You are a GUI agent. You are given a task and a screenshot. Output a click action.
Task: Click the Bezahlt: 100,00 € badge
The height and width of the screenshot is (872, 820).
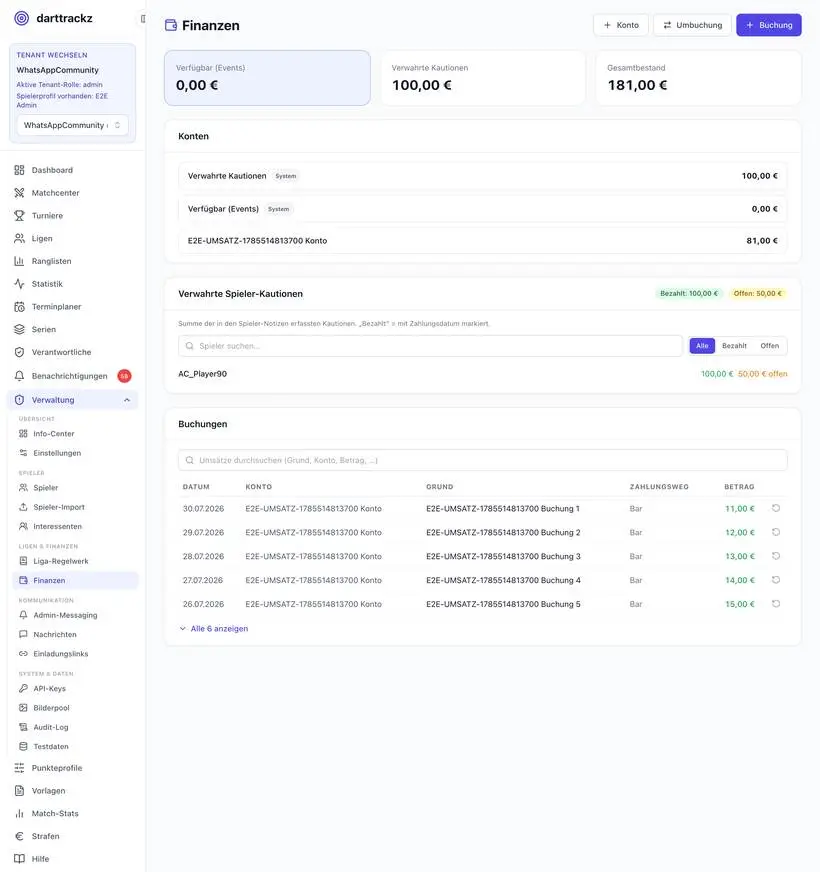(x=689, y=294)
